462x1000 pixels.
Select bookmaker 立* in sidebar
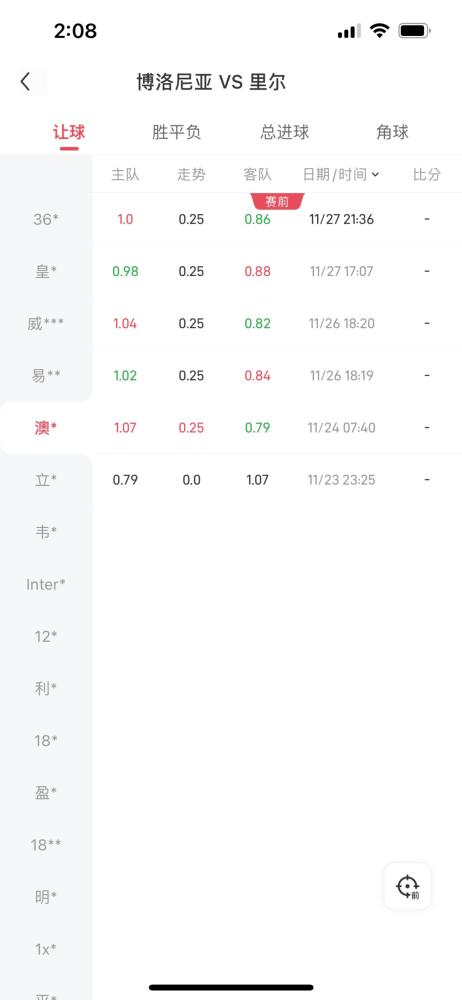pyautogui.click(x=46, y=480)
